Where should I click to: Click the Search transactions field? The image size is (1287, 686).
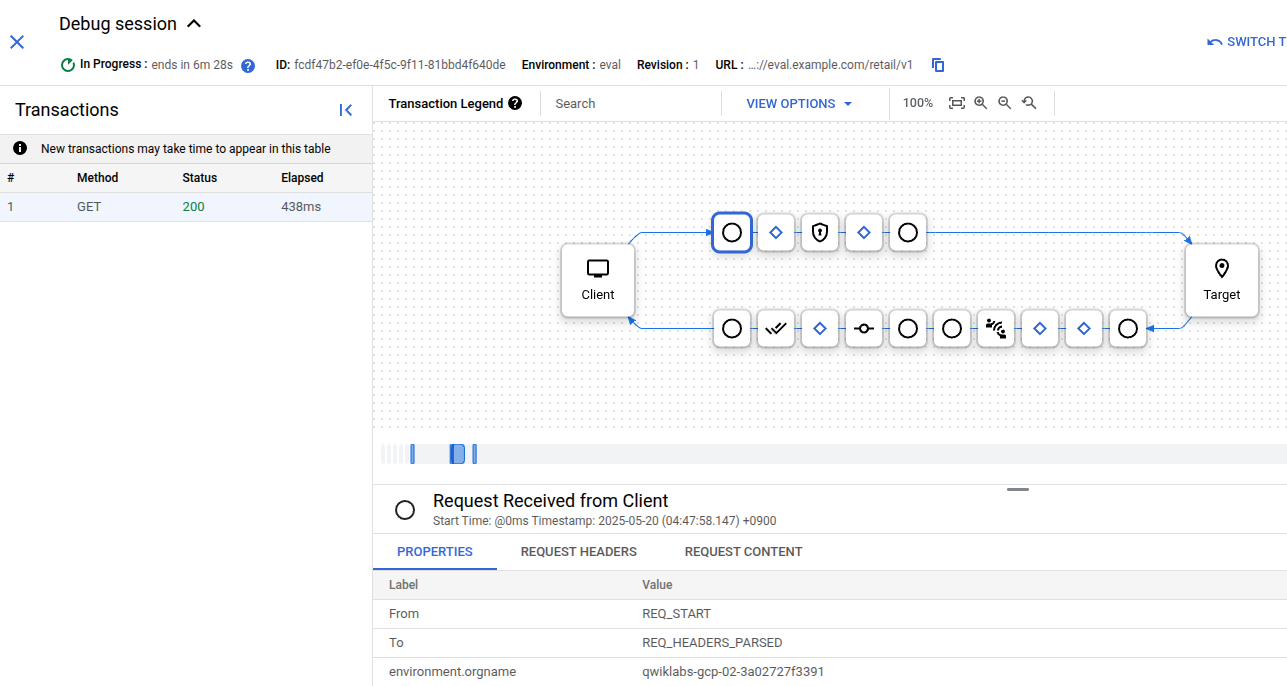[632, 103]
